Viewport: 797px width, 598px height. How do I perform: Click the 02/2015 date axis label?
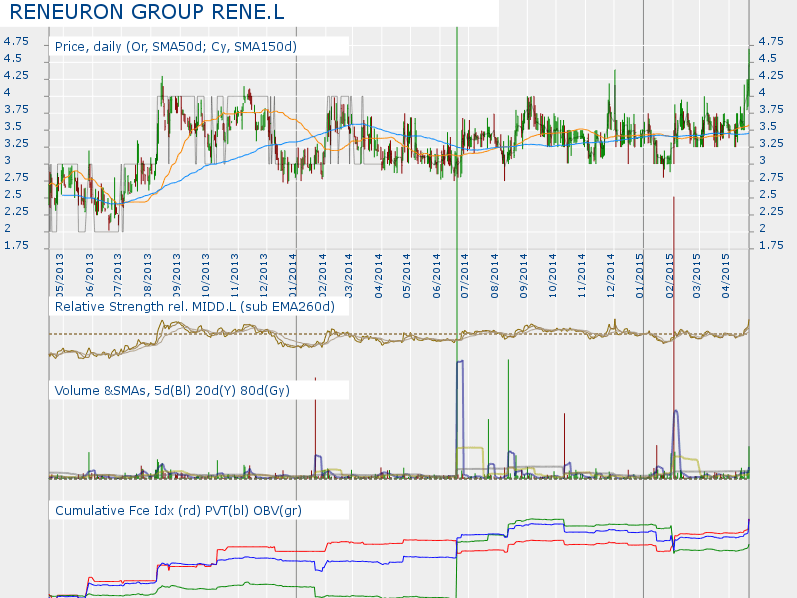(669, 276)
